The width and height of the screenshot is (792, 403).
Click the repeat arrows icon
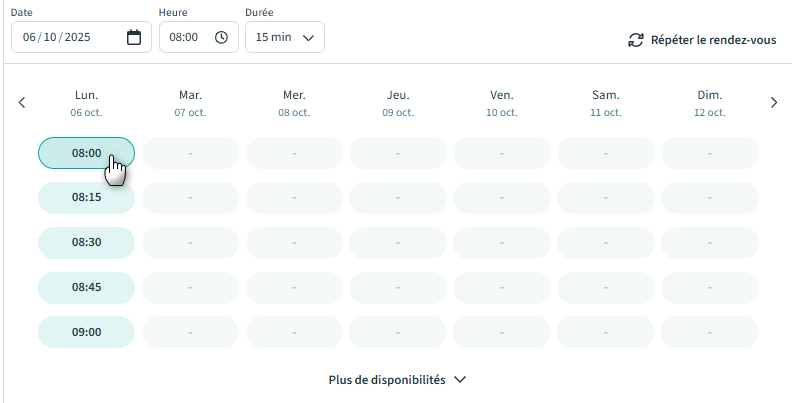[635, 40]
